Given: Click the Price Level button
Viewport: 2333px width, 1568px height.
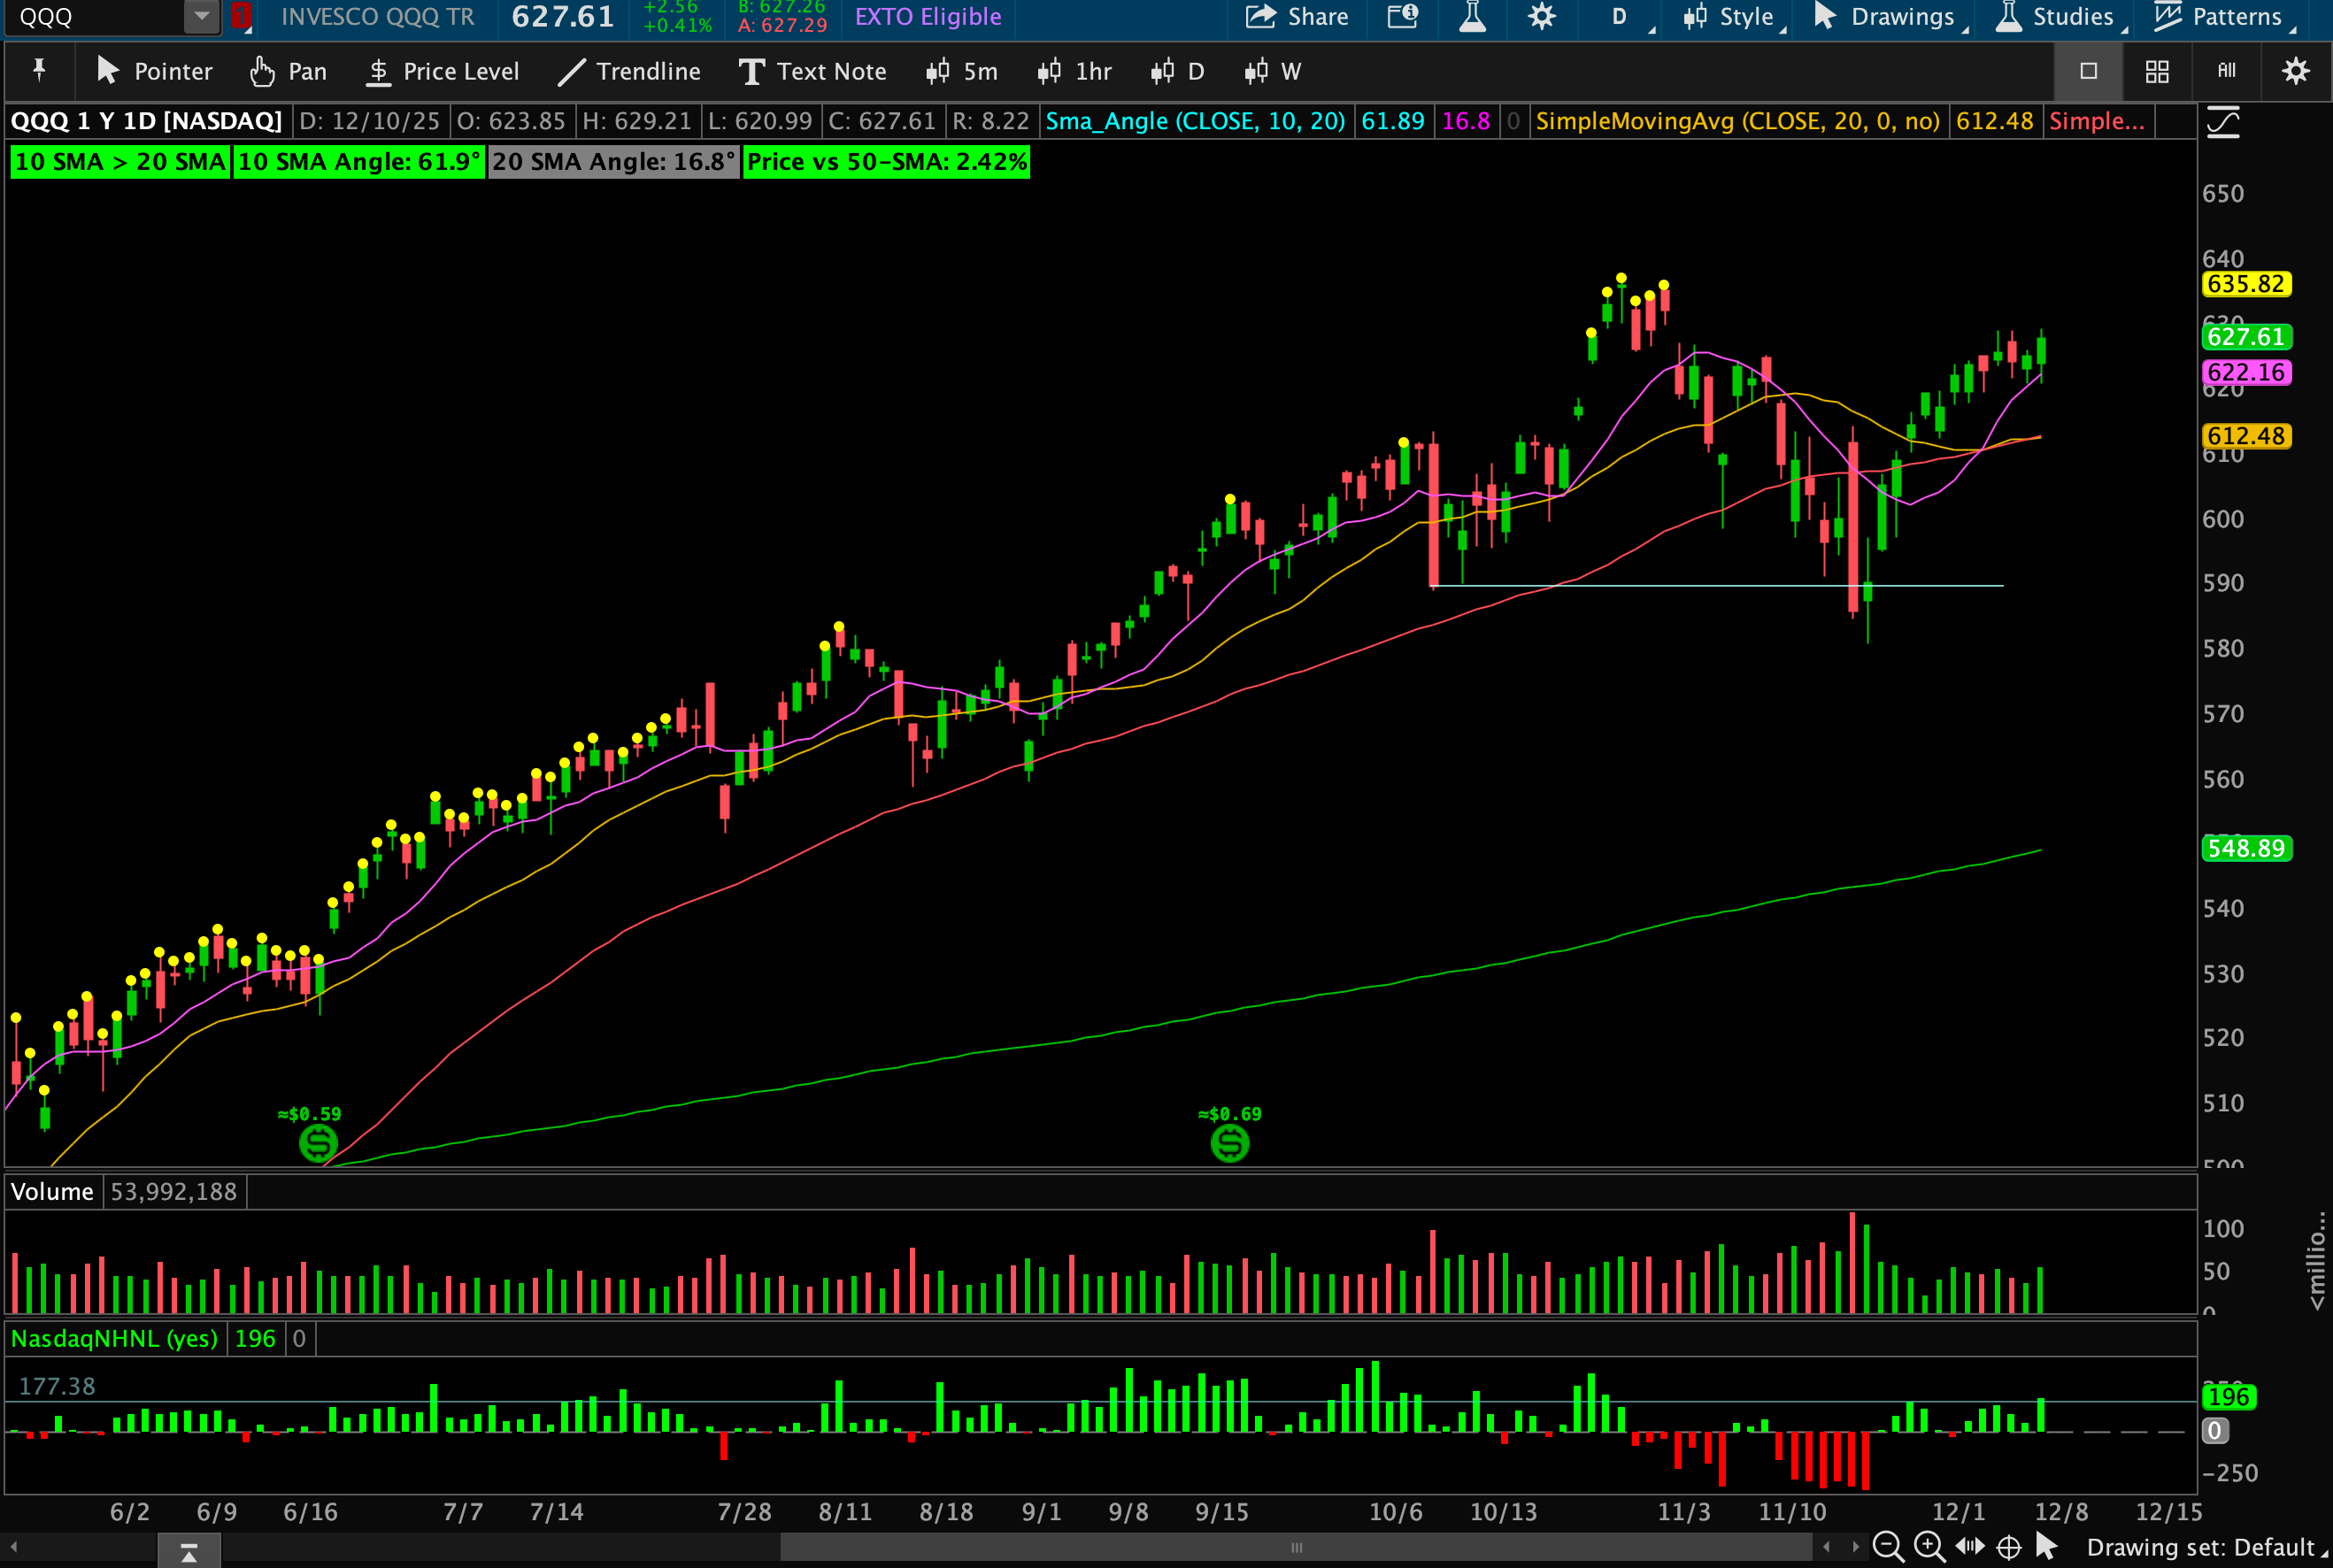Looking at the screenshot, I should [443, 71].
